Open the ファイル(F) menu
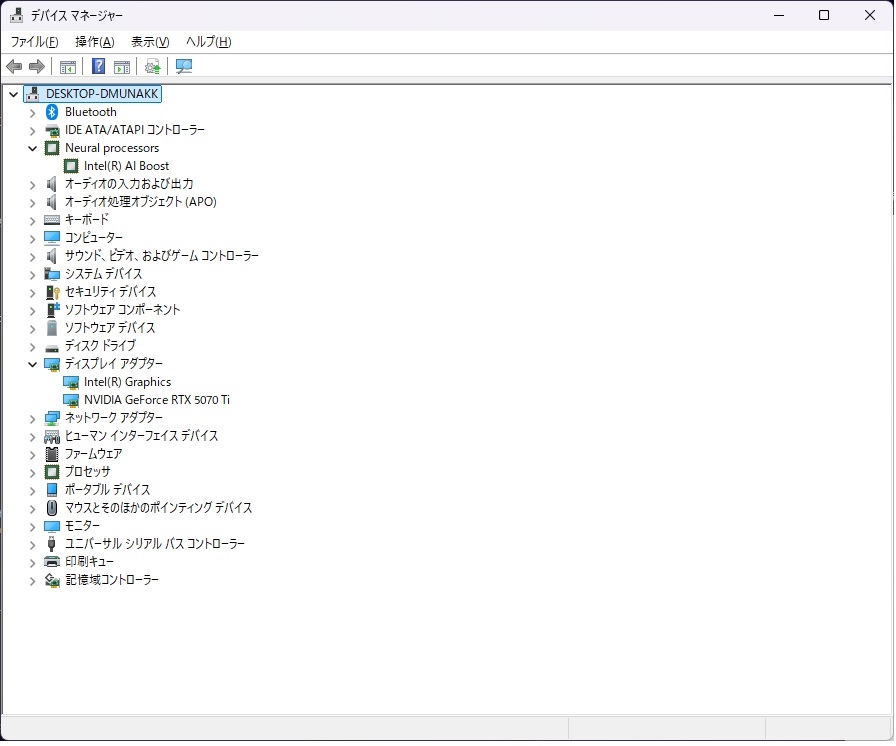This screenshot has height=746, width=896. [34, 42]
